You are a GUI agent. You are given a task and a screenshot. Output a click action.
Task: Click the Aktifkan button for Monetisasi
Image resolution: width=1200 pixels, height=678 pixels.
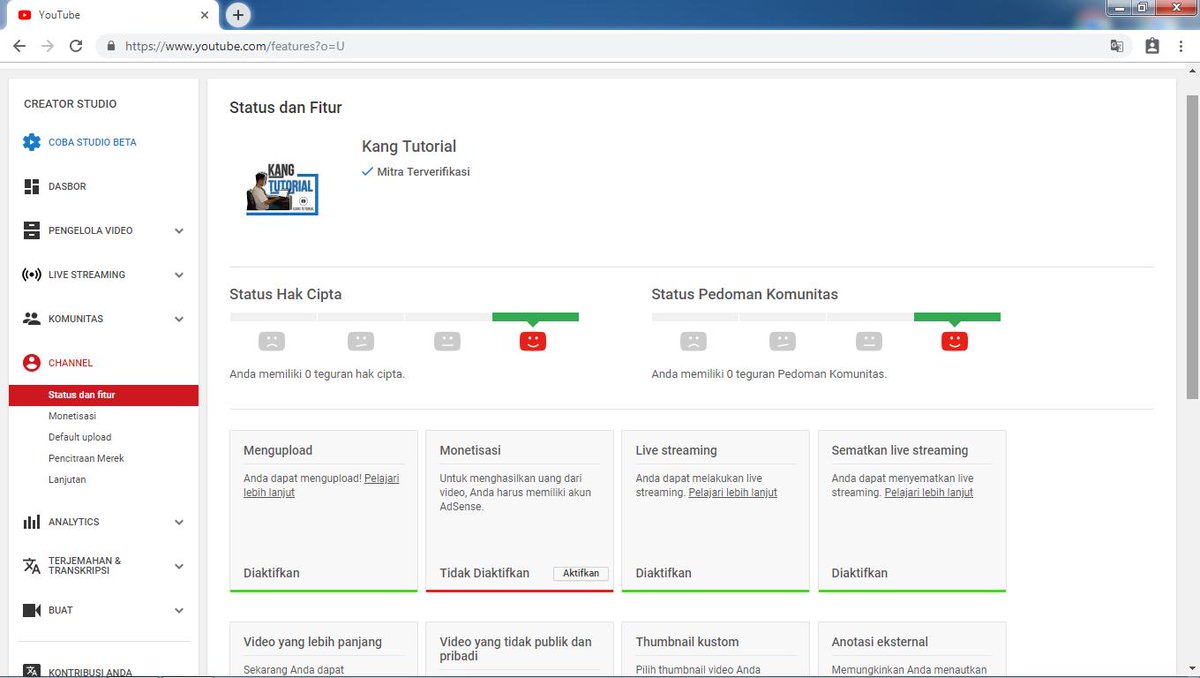coord(581,573)
